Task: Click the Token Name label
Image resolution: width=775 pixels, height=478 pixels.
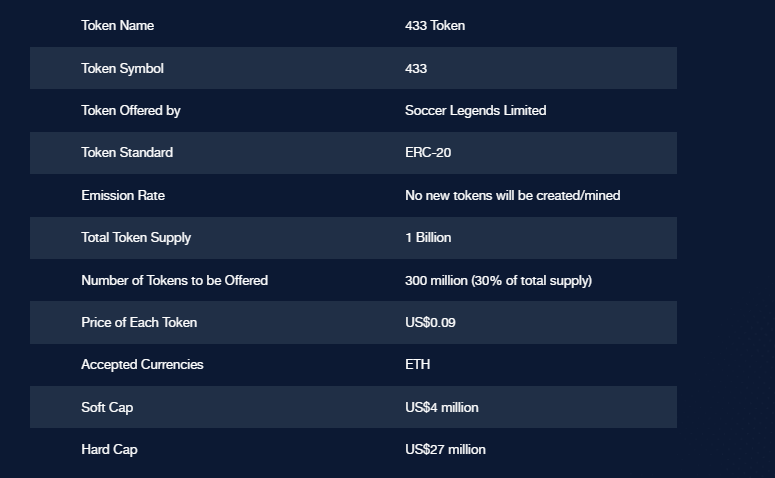Action: [x=118, y=26]
